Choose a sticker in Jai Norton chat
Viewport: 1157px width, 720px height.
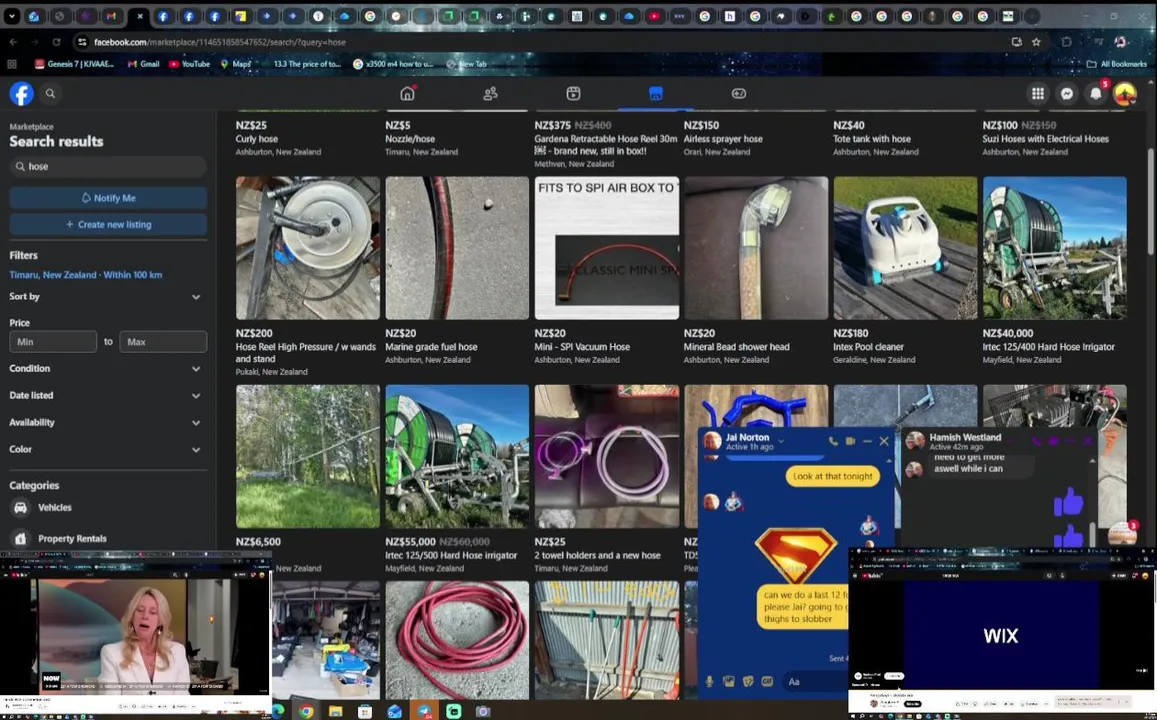pos(748,682)
